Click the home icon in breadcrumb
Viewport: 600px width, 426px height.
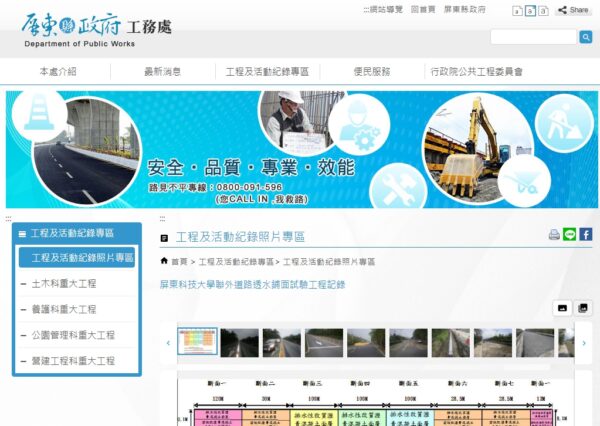point(164,261)
